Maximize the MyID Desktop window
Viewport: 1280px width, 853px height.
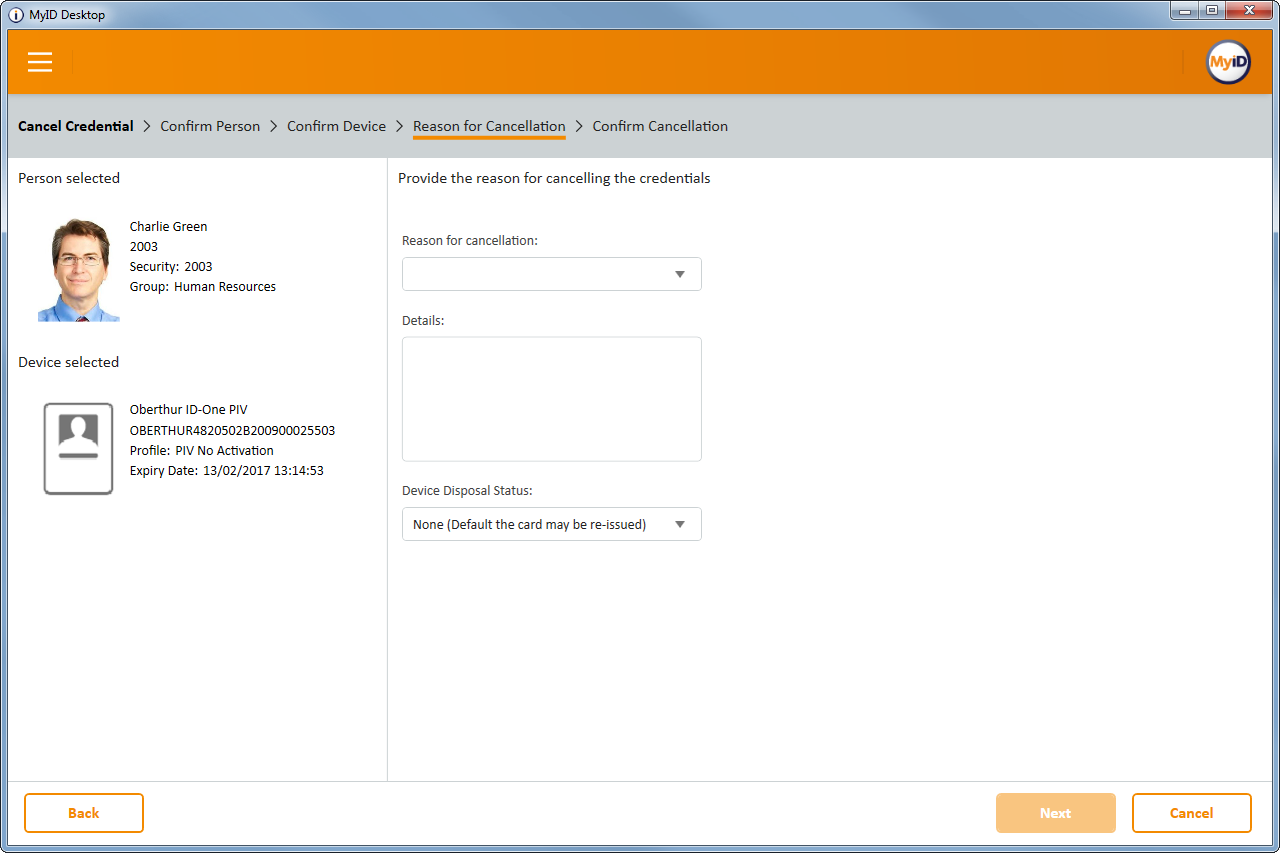[x=1212, y=10]
